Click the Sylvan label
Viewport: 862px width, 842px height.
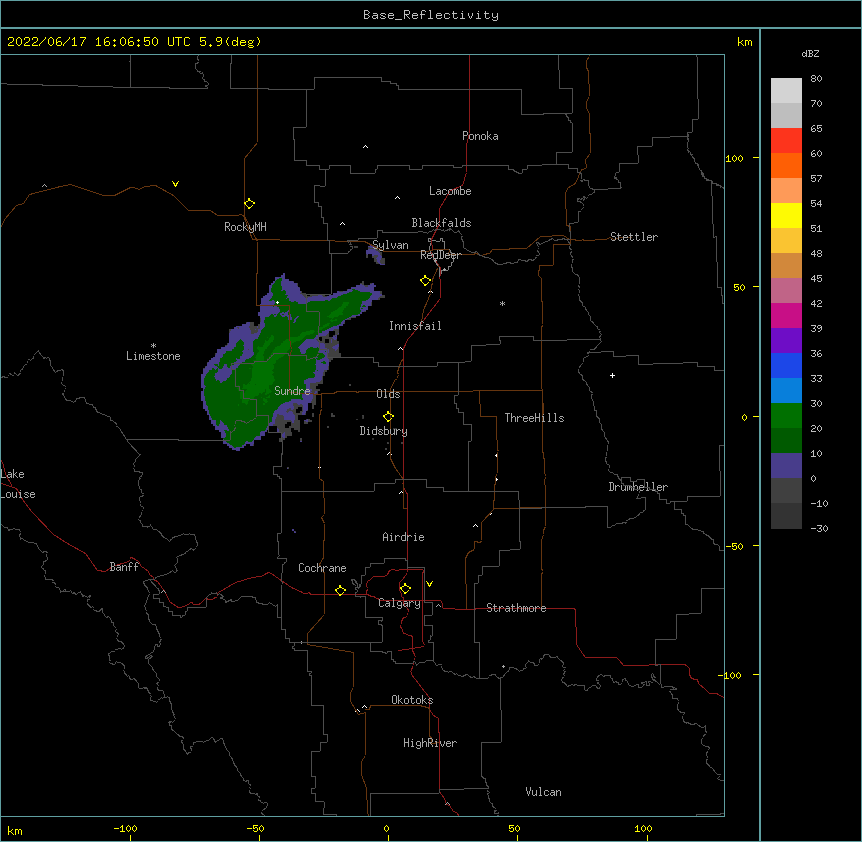point(390,245)
